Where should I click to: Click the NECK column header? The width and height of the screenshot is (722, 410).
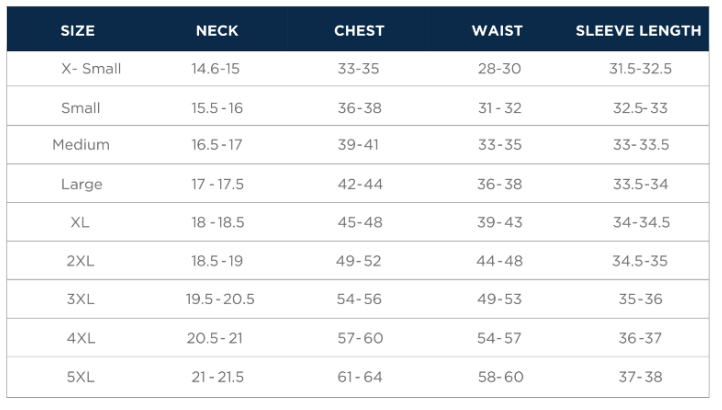(x=217, y=31)
